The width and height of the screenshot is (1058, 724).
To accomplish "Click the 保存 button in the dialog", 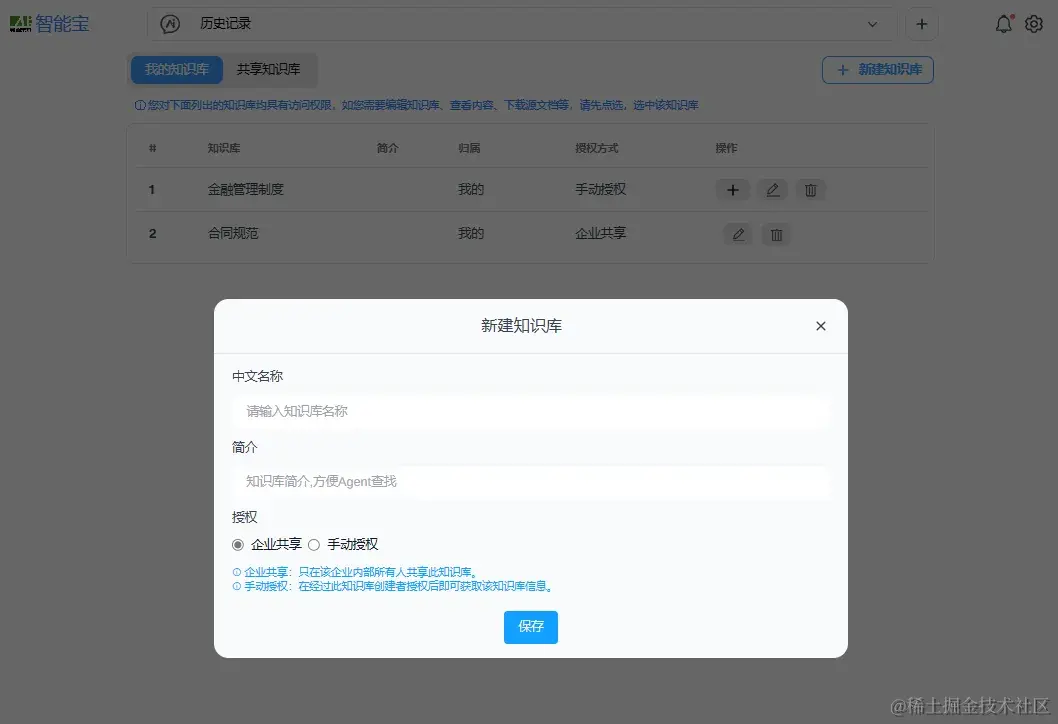I will click(530, 627).
